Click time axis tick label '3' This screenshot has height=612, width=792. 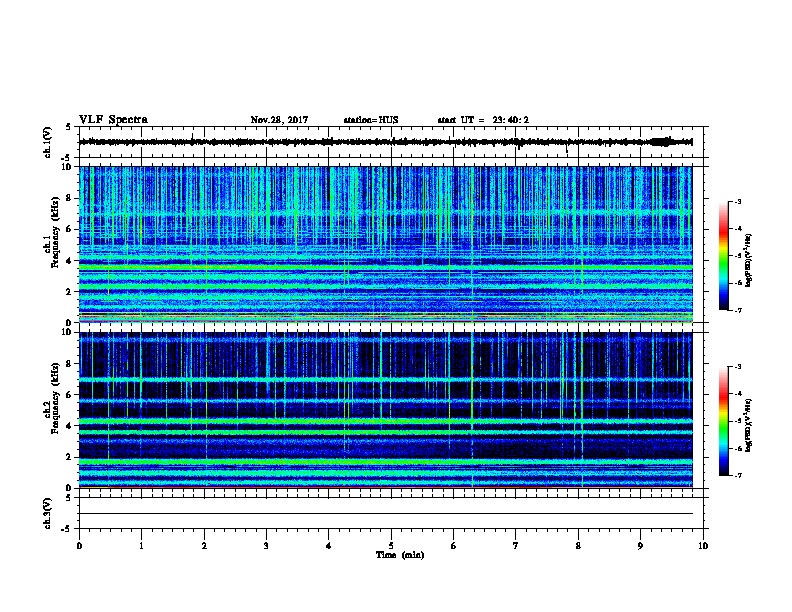point(266,545)
